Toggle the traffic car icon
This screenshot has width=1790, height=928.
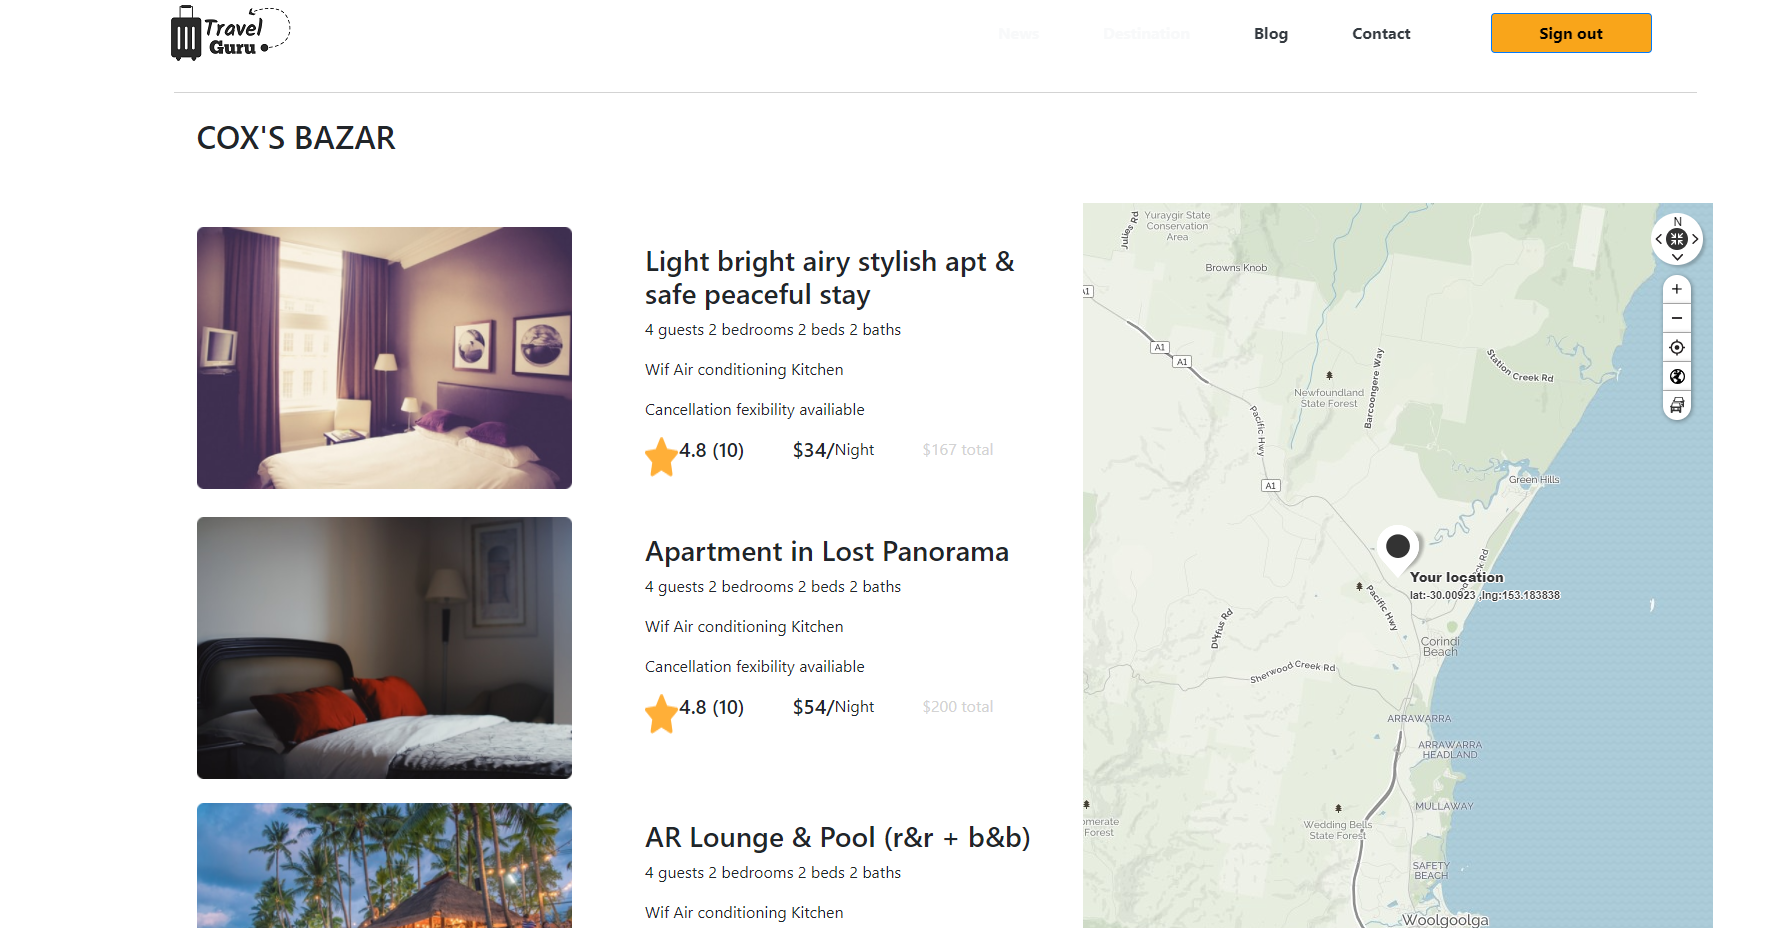click(x=1677, y=405)
